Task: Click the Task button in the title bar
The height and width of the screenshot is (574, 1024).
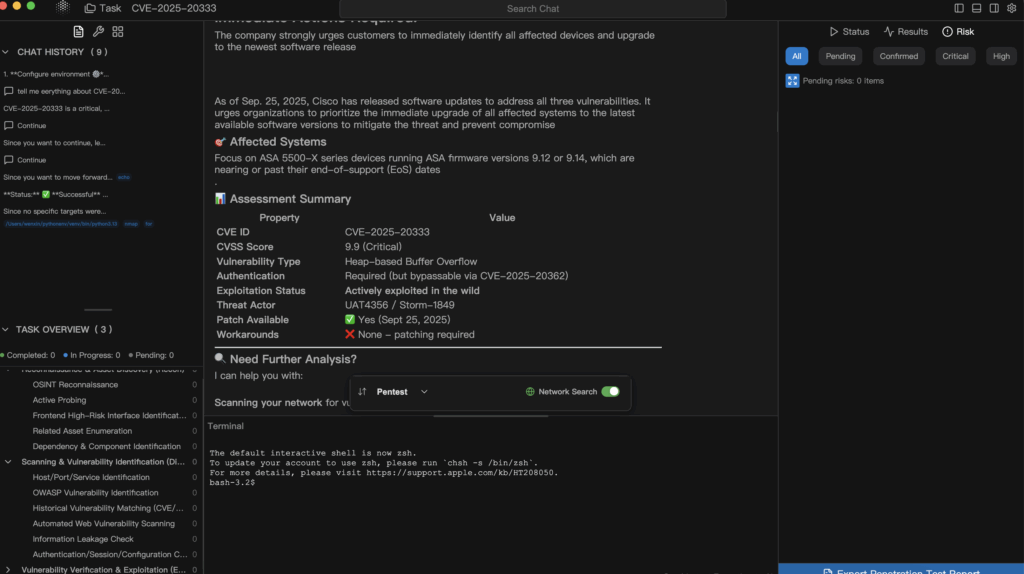Action: click(x=103, y=8)
